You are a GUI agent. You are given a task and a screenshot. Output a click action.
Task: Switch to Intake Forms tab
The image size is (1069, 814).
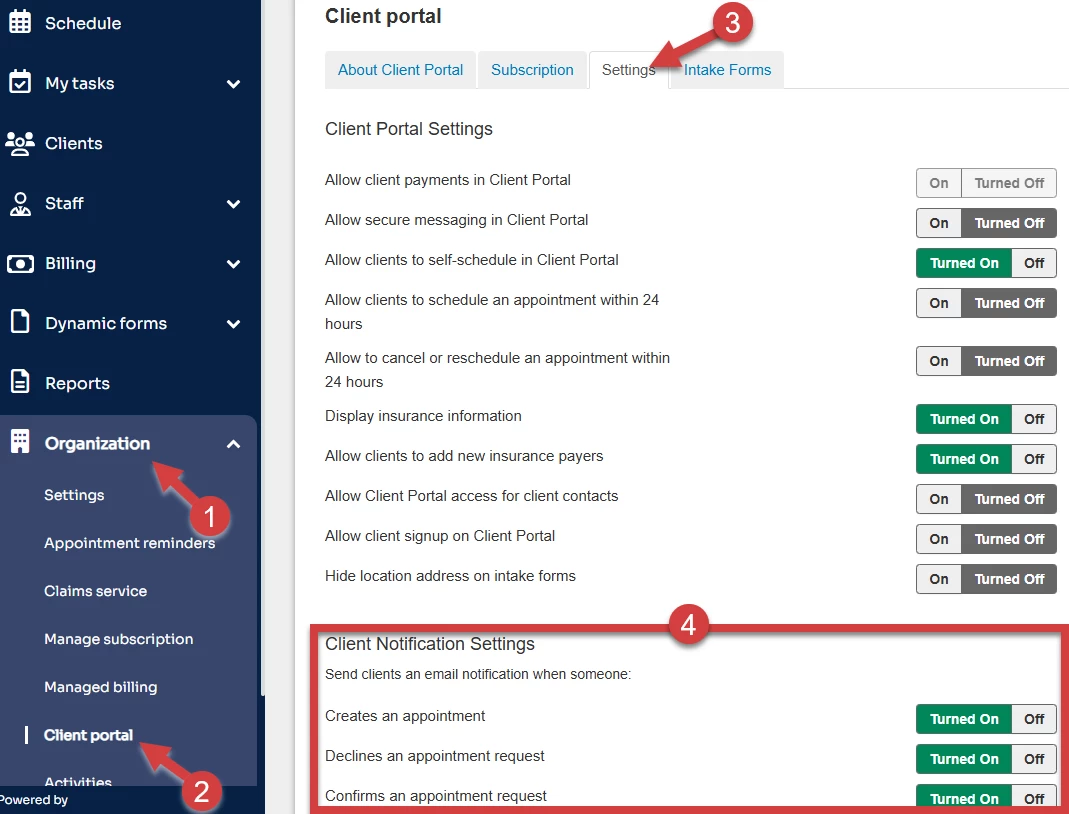pos(727,70)
